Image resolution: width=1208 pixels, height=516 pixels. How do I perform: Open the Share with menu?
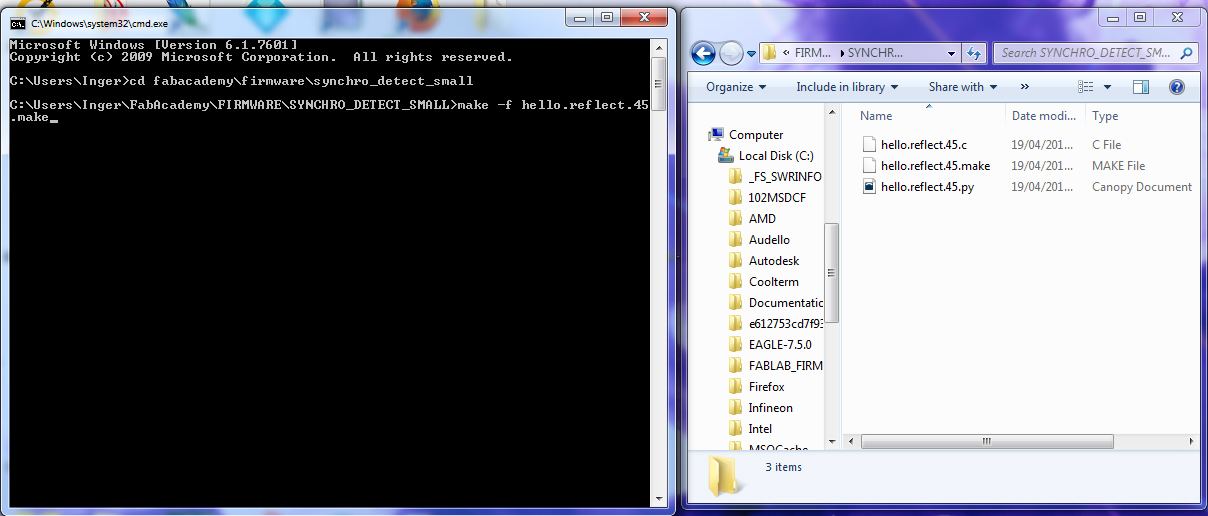coord(963,87)
